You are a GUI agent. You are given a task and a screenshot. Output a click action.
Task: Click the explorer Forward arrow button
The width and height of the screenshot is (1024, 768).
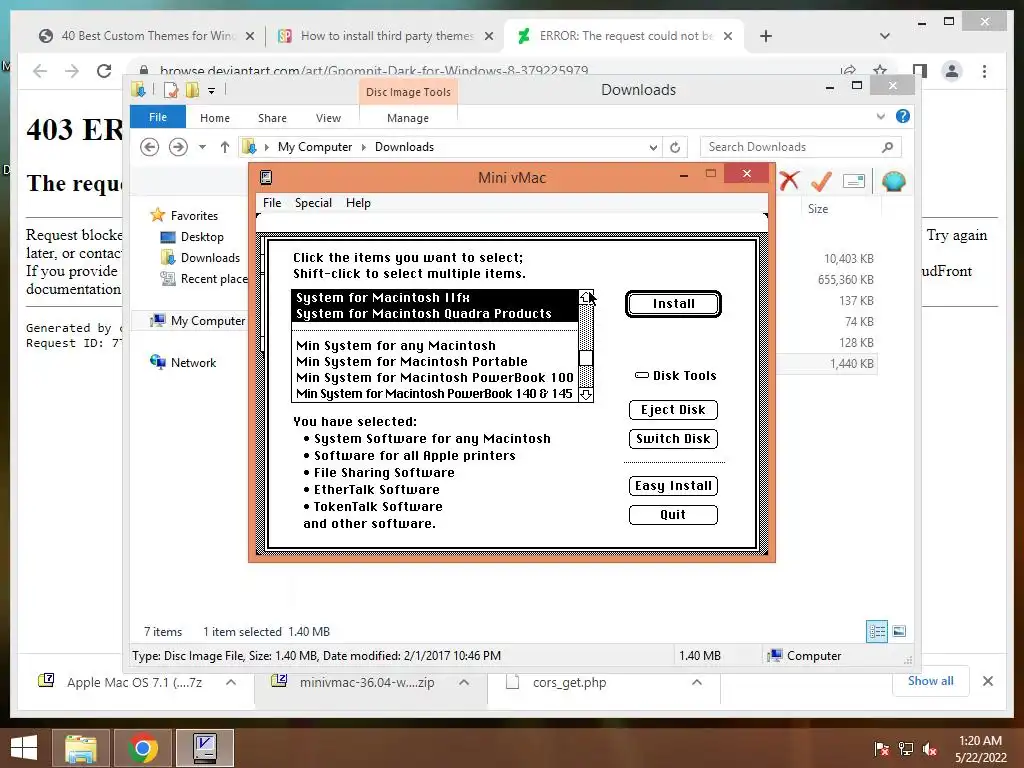coord(178,147)
